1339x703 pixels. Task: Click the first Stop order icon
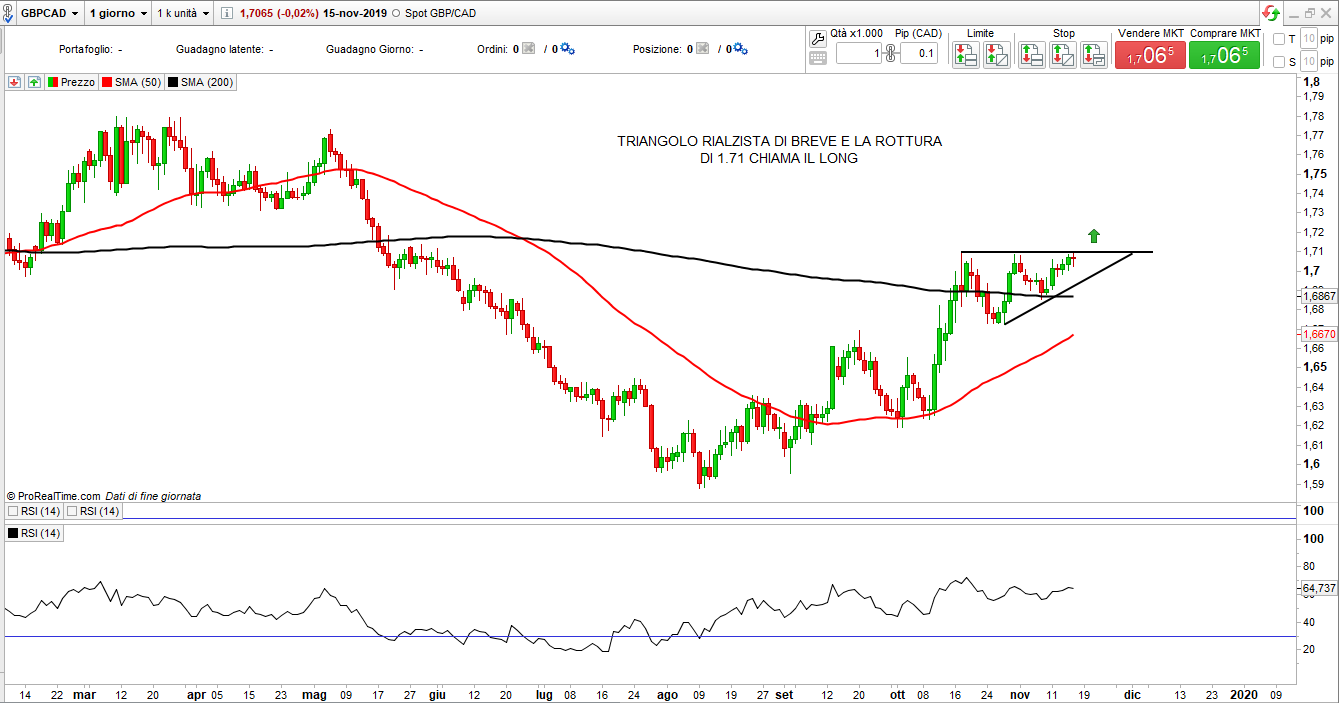click(x=1032, y=55)
